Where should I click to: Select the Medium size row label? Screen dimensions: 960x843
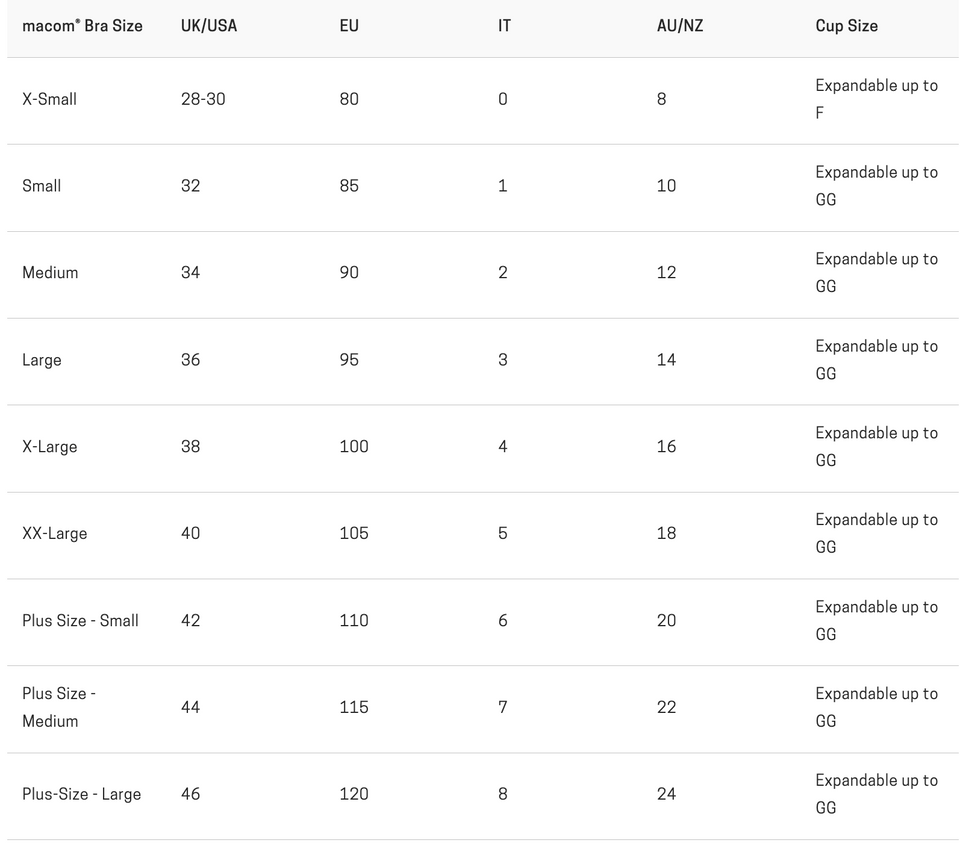click(x=50, y=273)
